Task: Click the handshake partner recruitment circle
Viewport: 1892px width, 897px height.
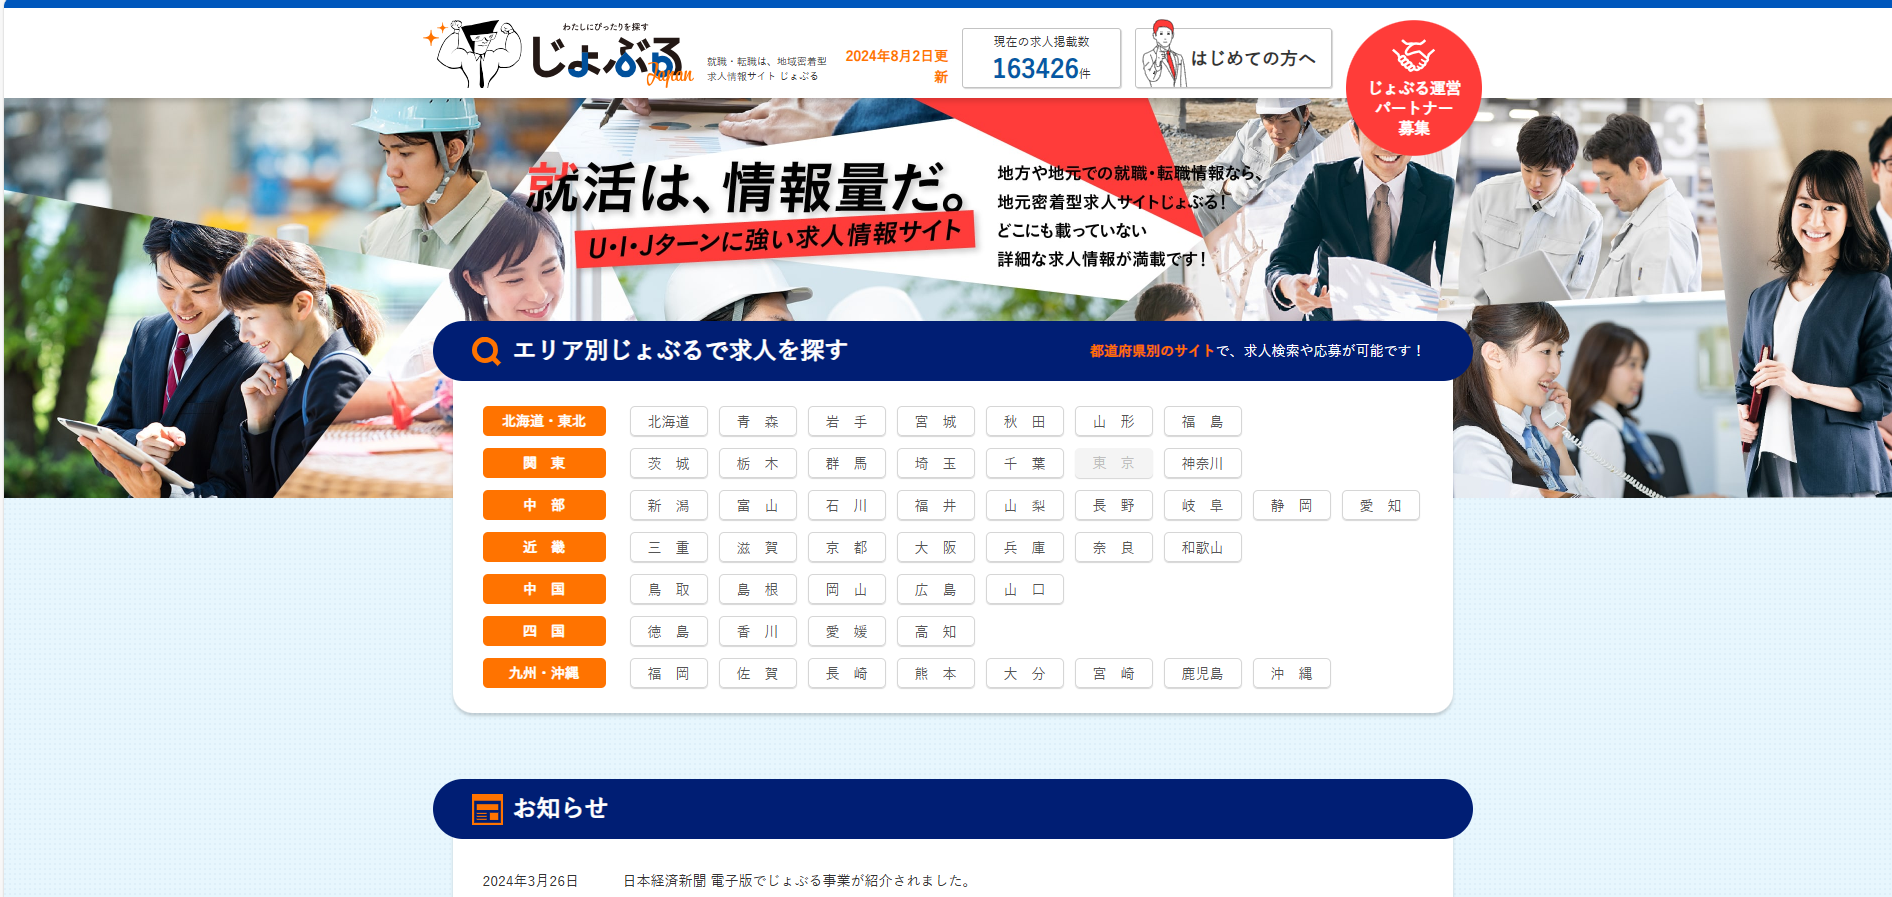Action: (1413, 88)
